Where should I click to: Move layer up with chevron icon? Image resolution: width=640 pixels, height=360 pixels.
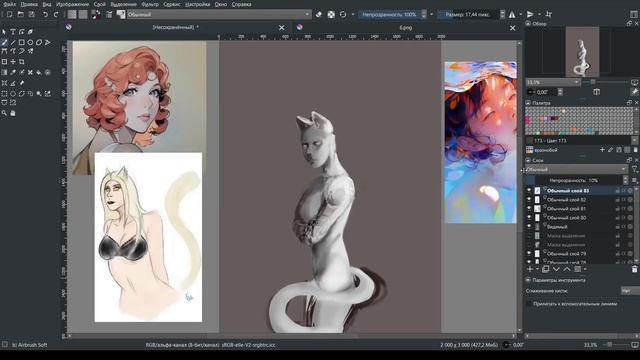coord(567,269)
